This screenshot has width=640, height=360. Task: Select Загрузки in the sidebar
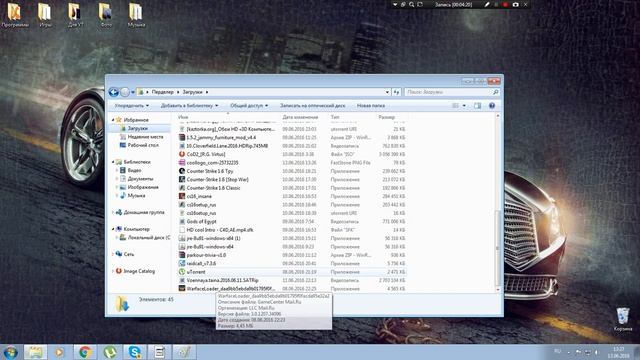(138, 129)
